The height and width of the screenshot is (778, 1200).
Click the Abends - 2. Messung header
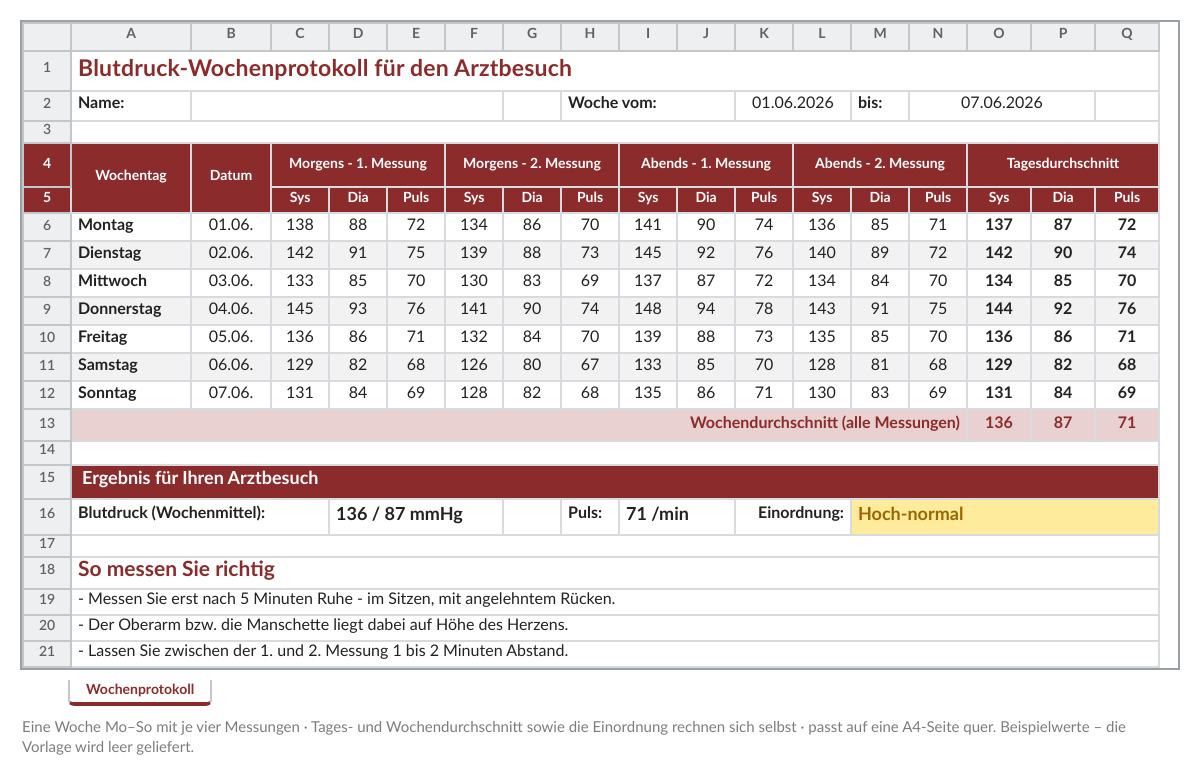pyautogui.click(x=880, y=163)
